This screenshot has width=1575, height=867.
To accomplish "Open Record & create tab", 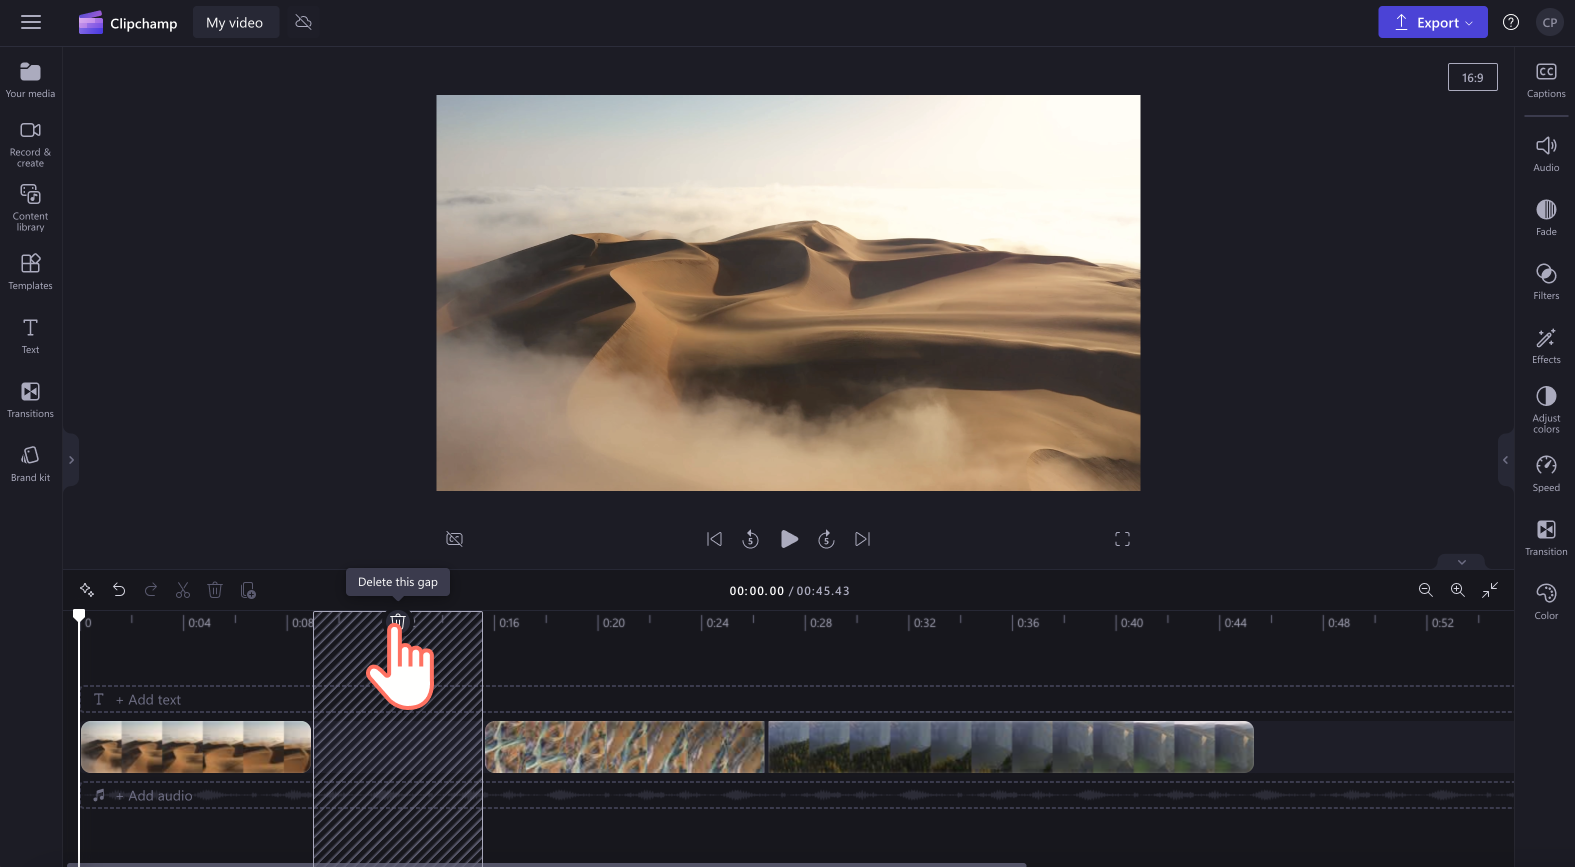I will (30, 144).
